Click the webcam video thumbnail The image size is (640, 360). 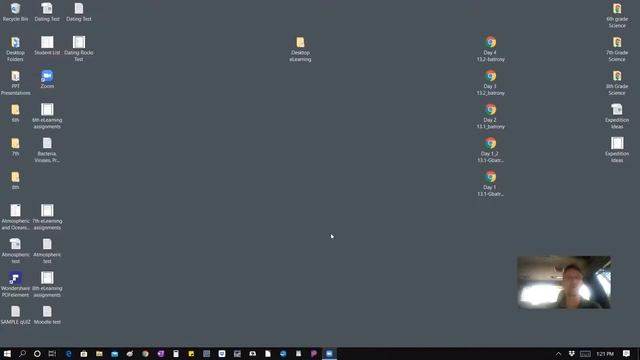point(564,282)
